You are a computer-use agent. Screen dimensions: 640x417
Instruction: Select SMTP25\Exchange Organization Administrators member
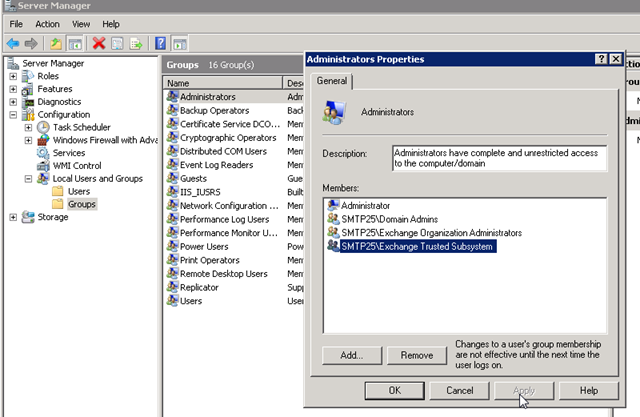coord(431,233)
